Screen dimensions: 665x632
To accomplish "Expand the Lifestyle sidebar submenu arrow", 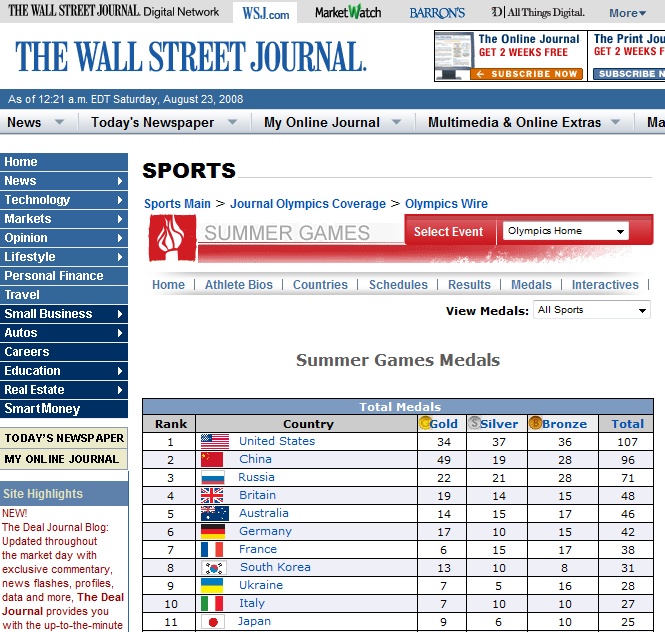I will [x=120, y=257].
